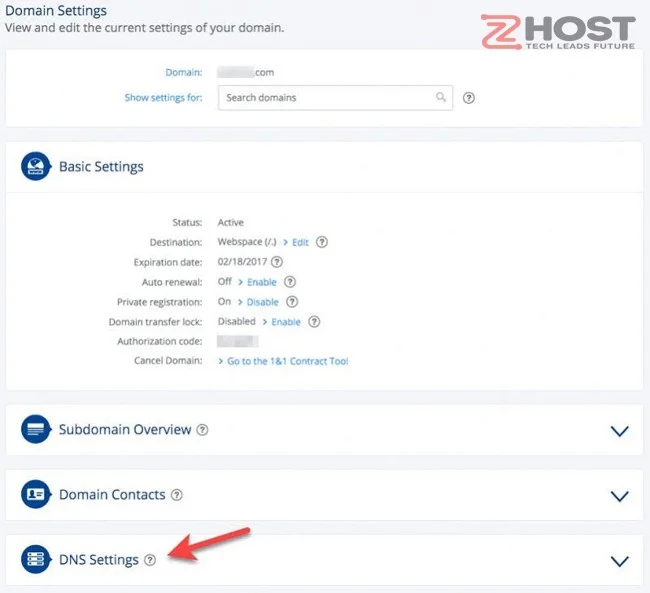650x593 pixels.
Task: Click the DNS Settings section icon
Action: click(36, 560)
